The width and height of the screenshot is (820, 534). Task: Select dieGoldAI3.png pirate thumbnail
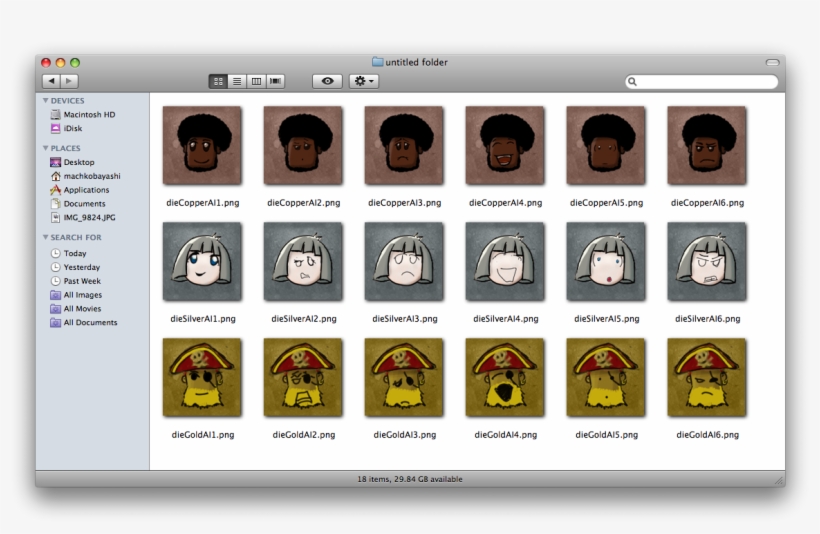pyautogui.click(x=404, y=378)
